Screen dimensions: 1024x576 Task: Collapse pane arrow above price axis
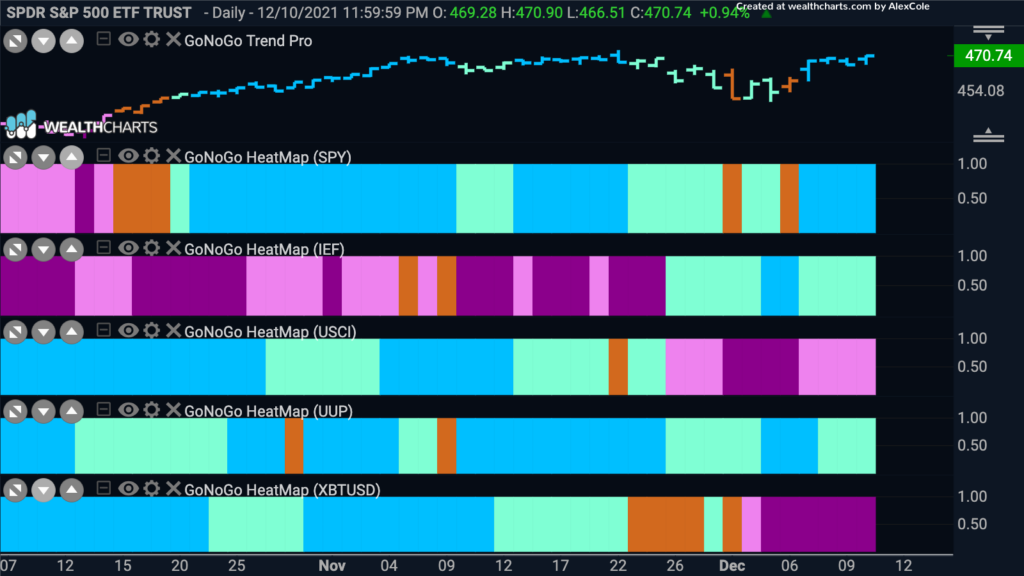click(x=988, y=33)
